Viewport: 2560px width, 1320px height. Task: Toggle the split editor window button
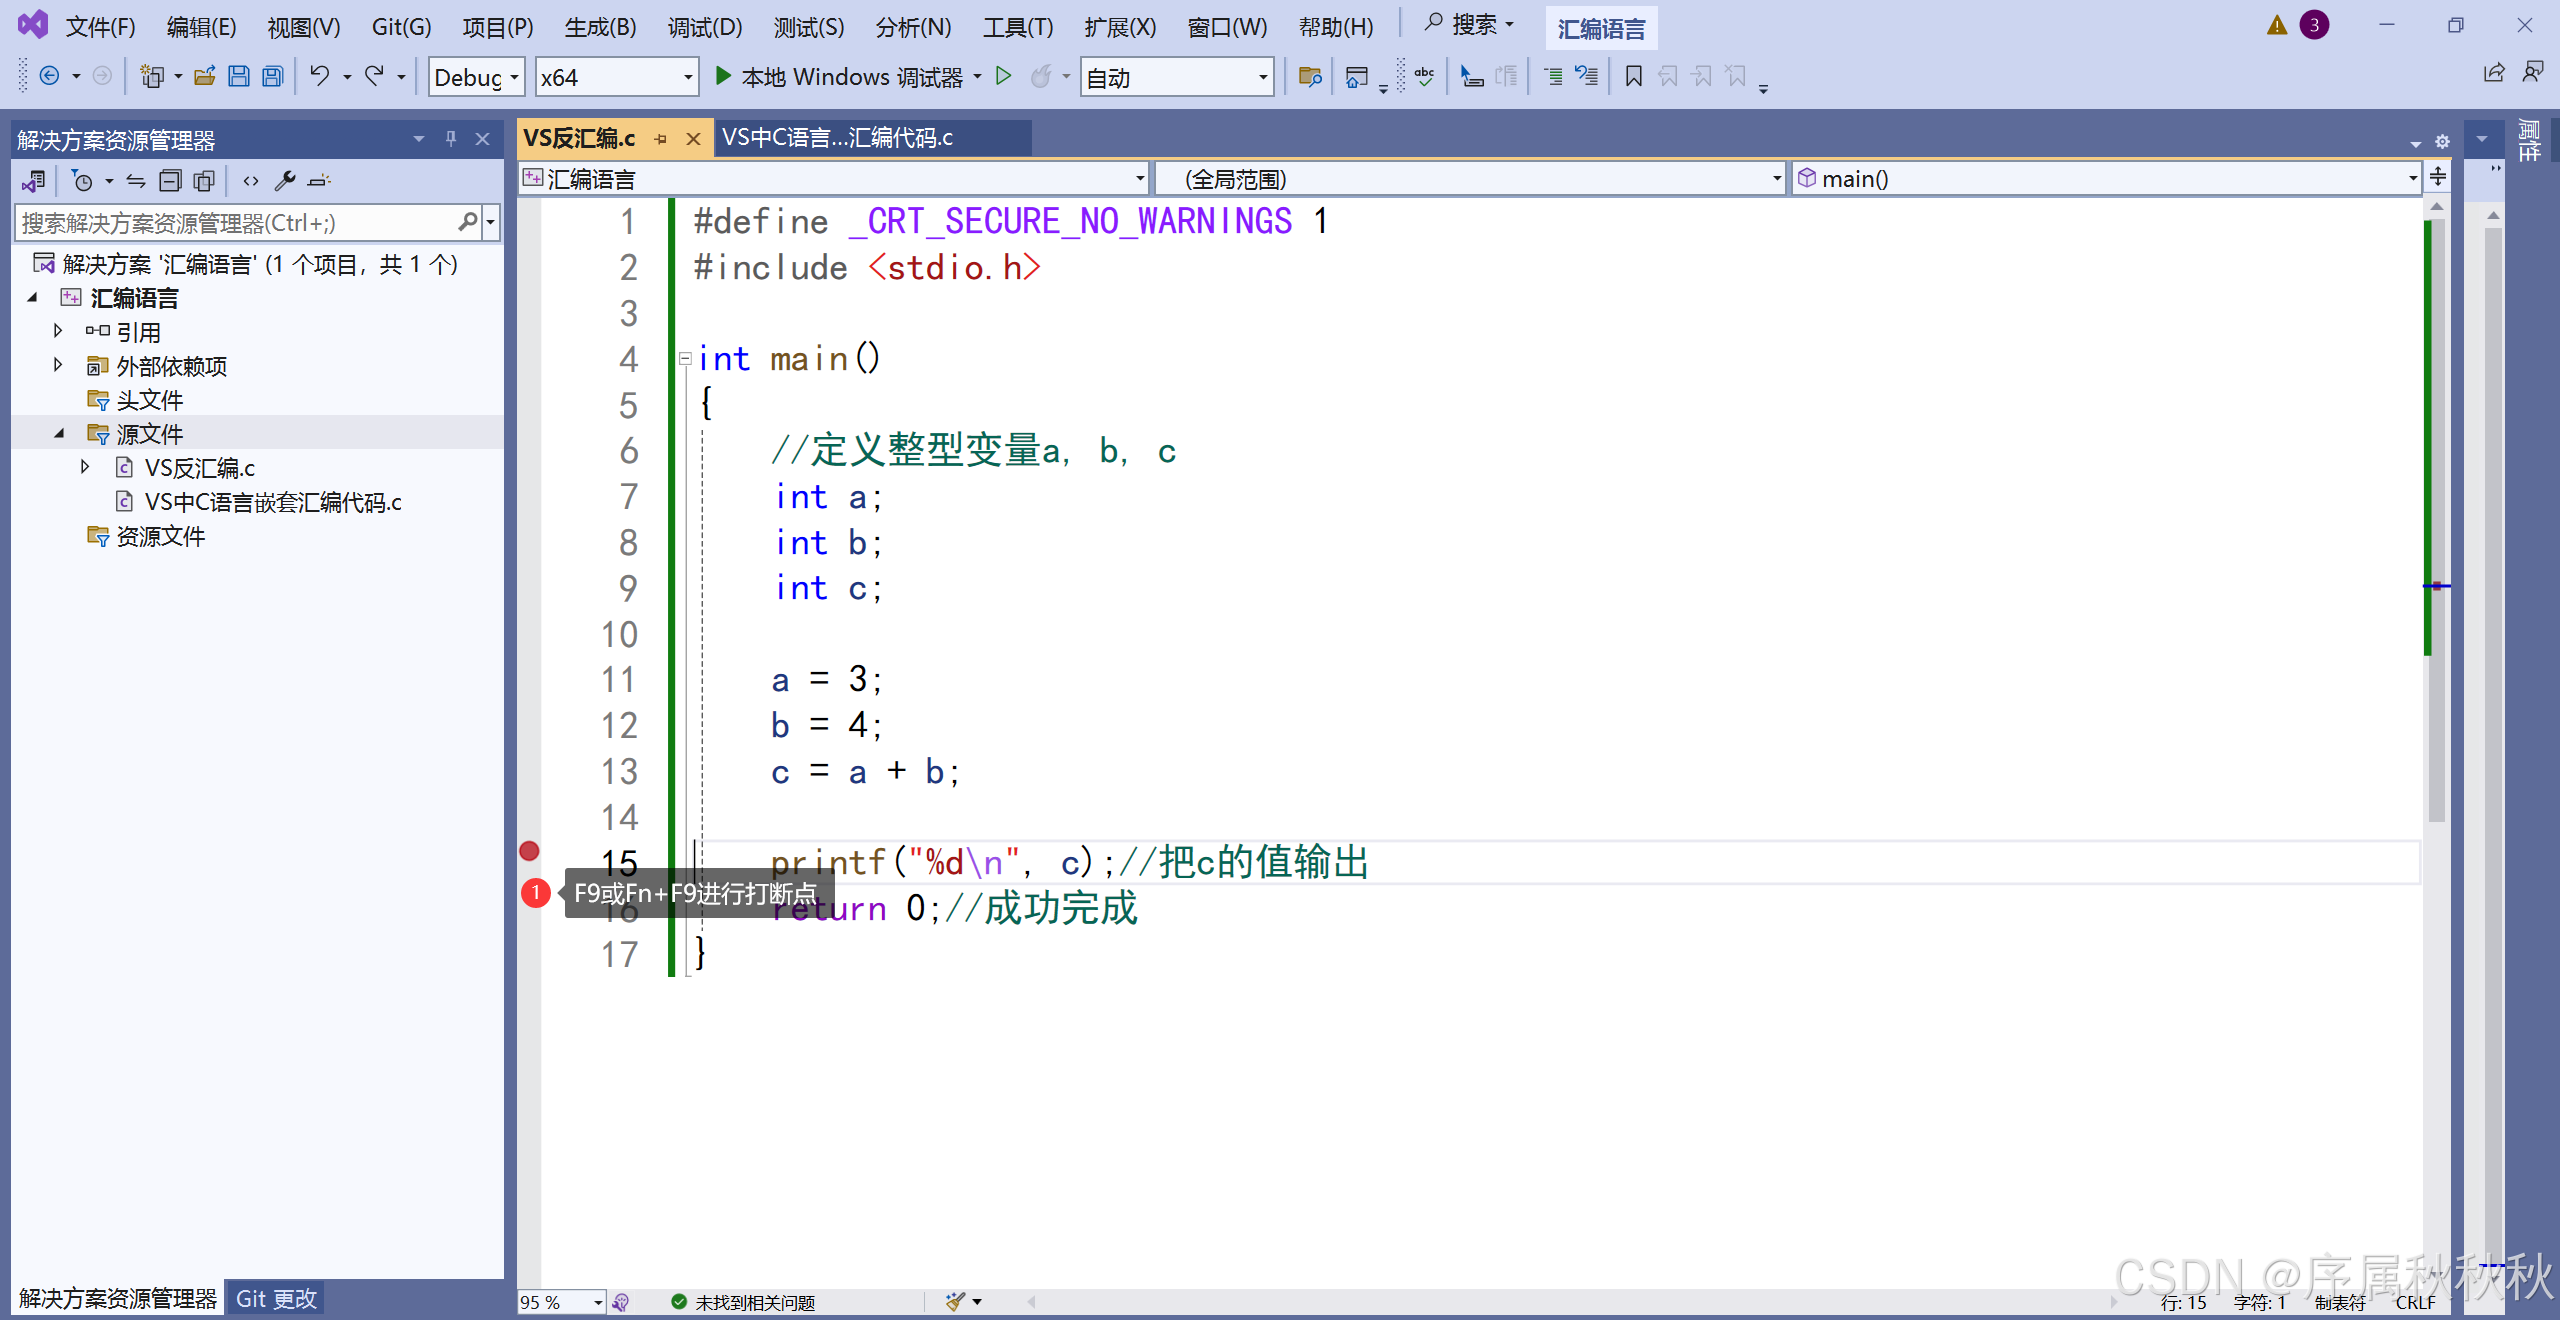point(2438,178)
